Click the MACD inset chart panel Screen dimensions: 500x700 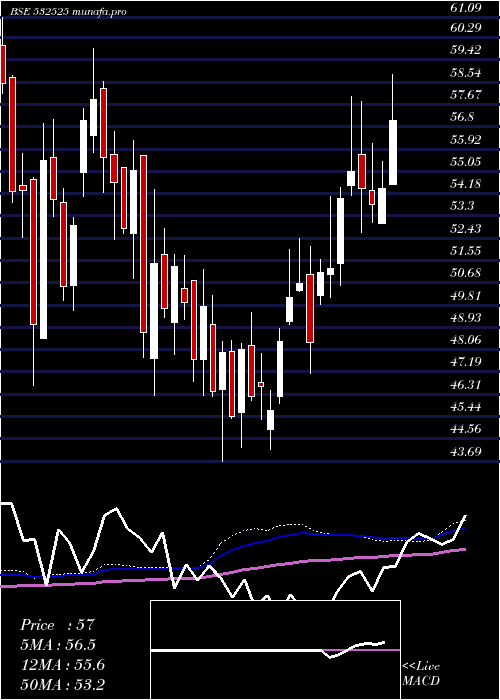(275, 650)
